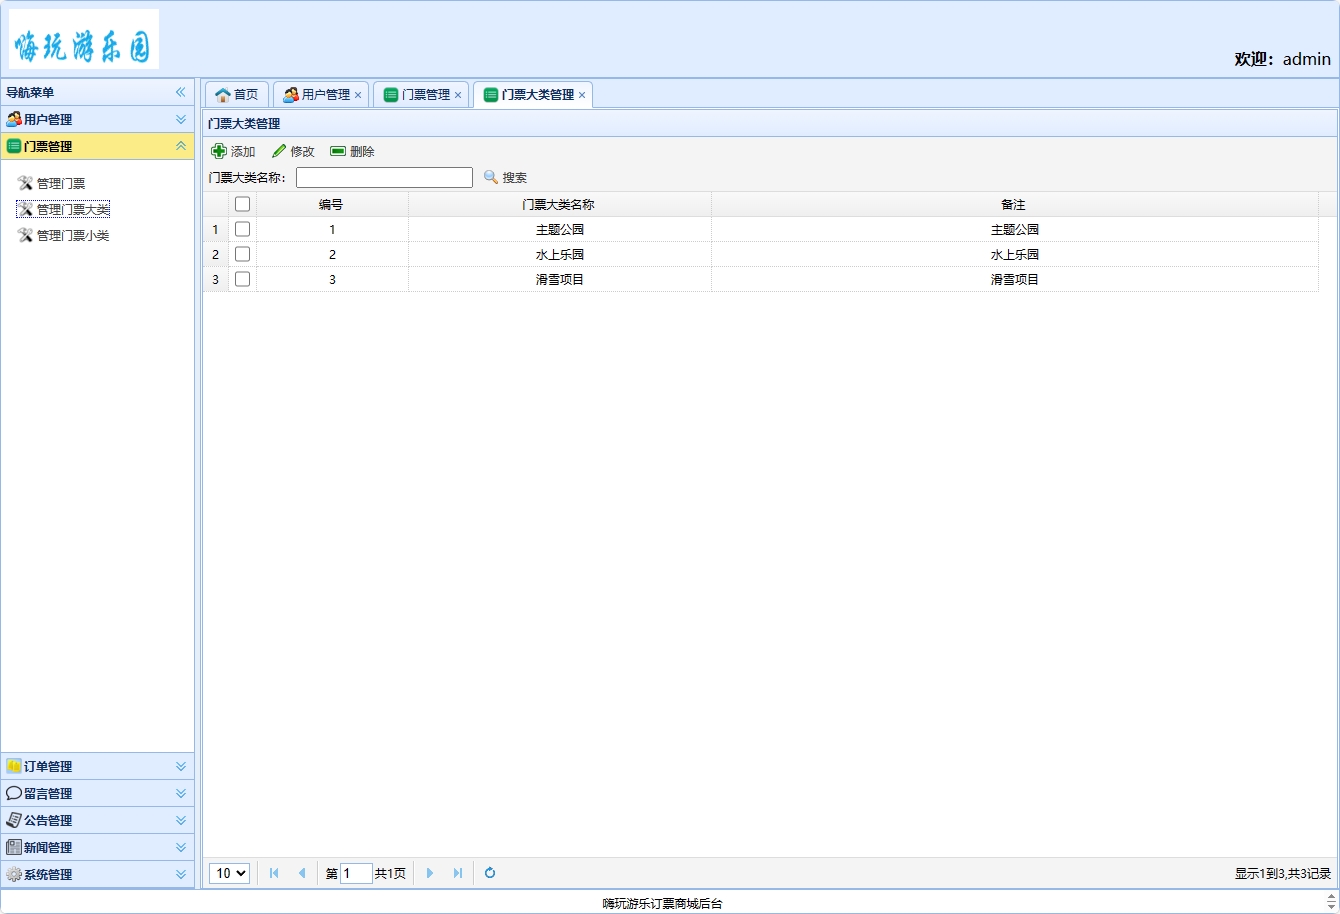The image size is (1340, 914).
Task: Click the green Add (添加) icon
Action: click(x=219, y=151)
